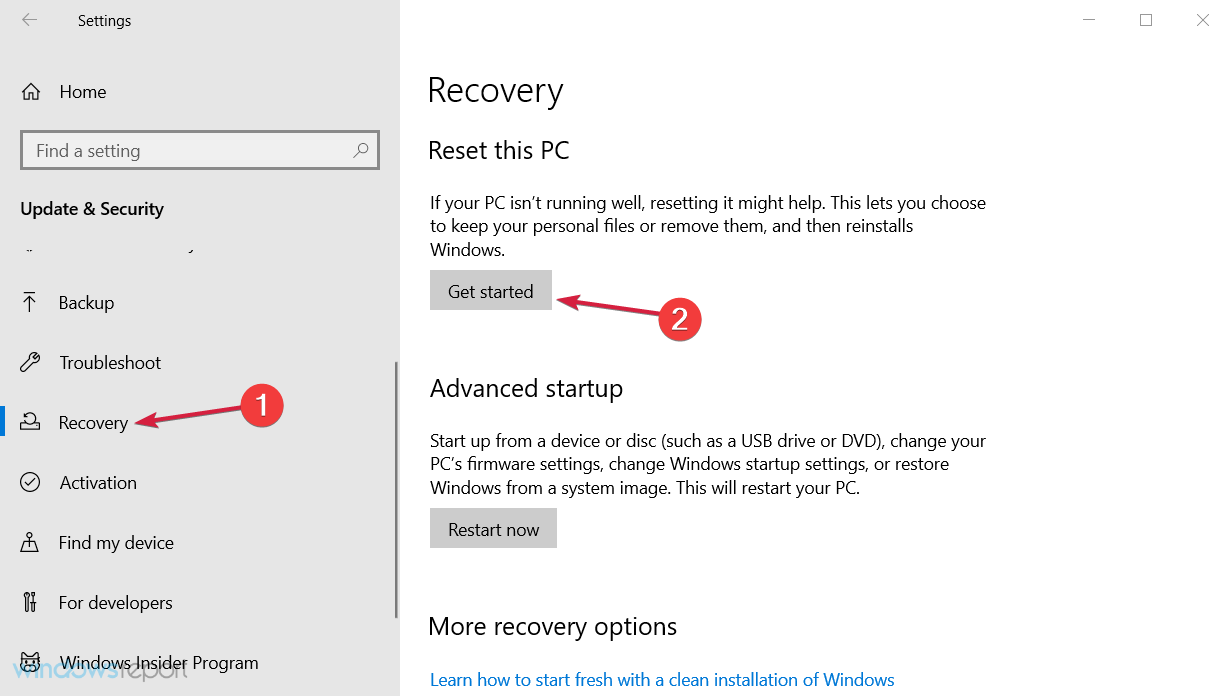Close the Settings window
This screenshot has height=696, width=1232.
(x=1203, y=20)
